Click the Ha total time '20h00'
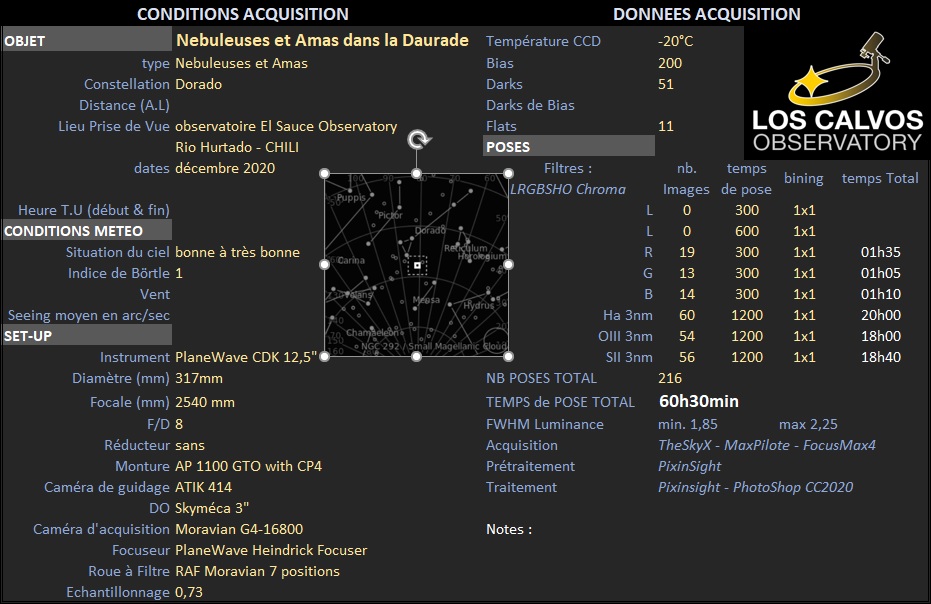This screenshot has height=604, width=931. [x=881, y=315]
